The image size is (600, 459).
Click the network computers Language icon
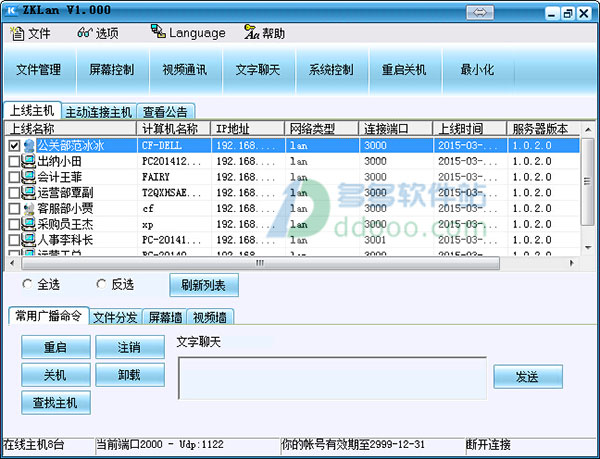[158, 31]
